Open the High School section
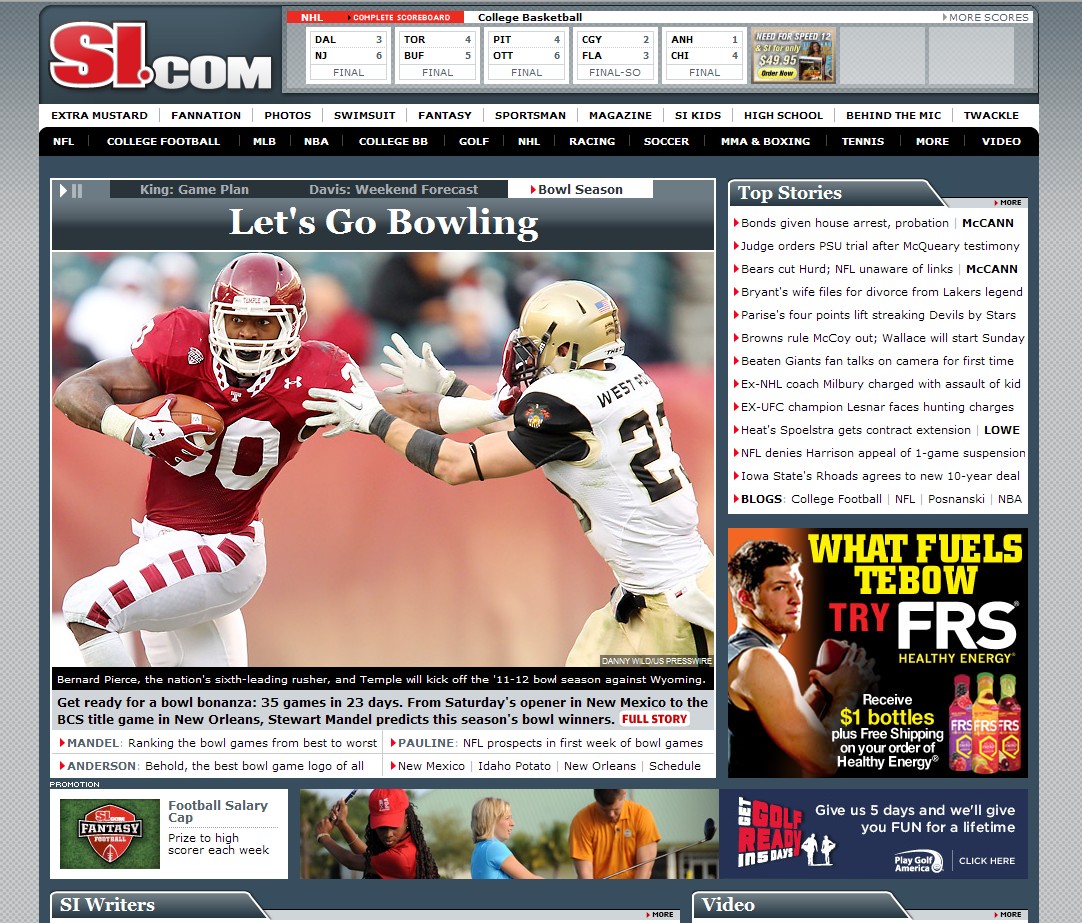 [783, 115]
